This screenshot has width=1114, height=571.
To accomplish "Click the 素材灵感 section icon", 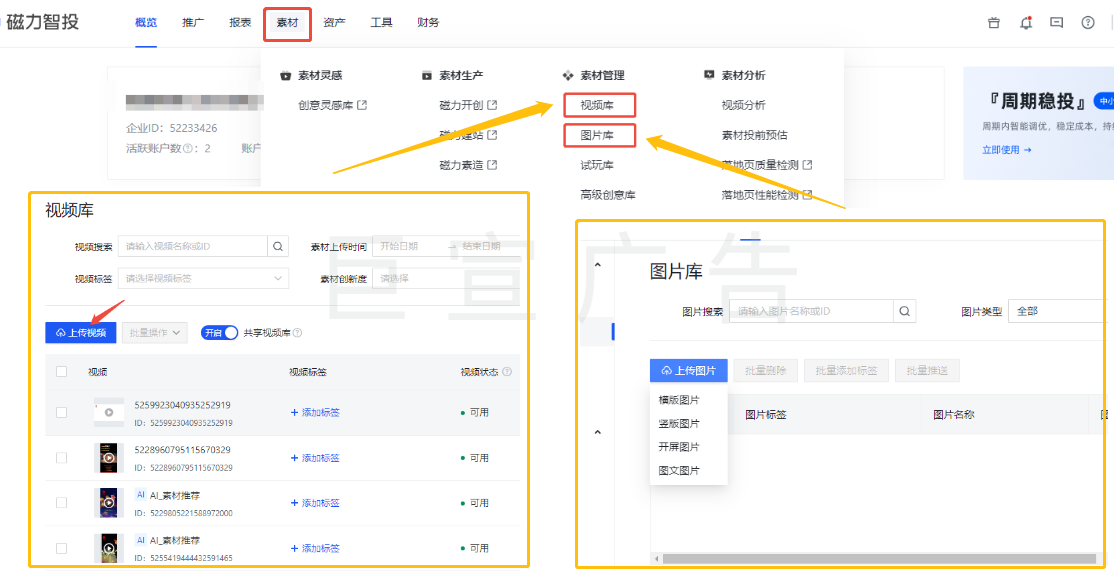I will coord(286,75).
